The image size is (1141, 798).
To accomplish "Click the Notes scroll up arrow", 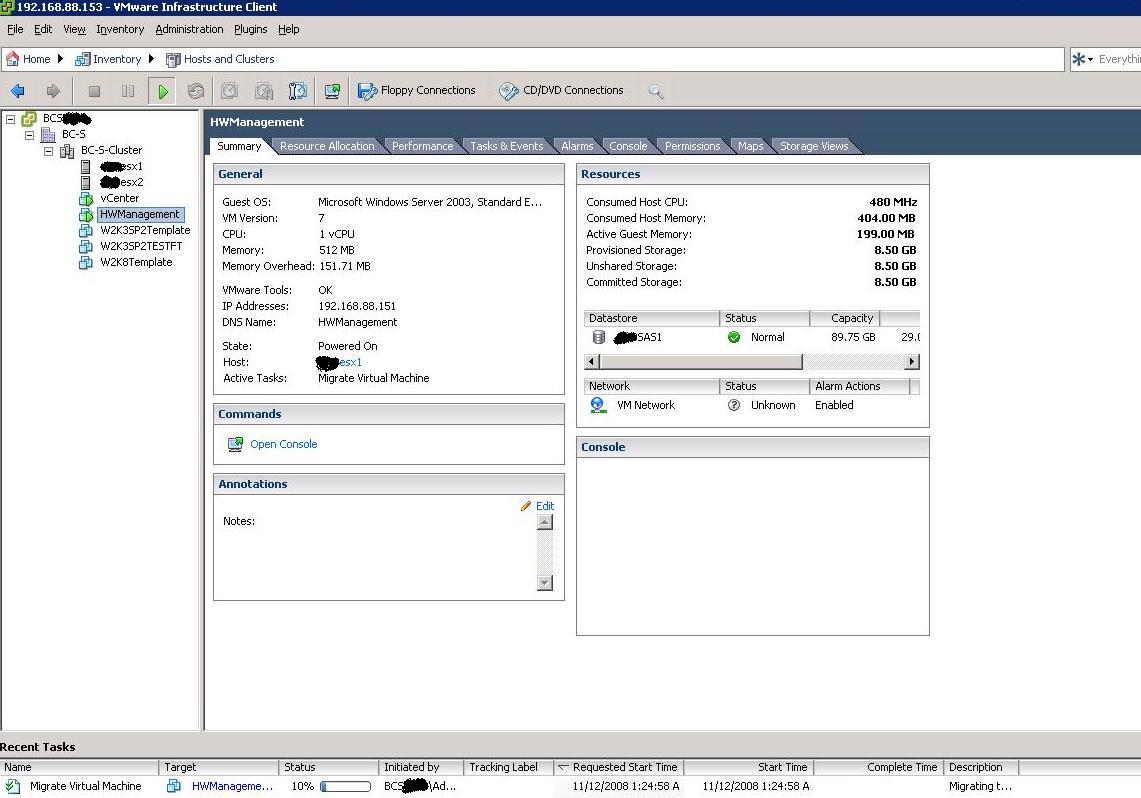I will pos(544,522).
